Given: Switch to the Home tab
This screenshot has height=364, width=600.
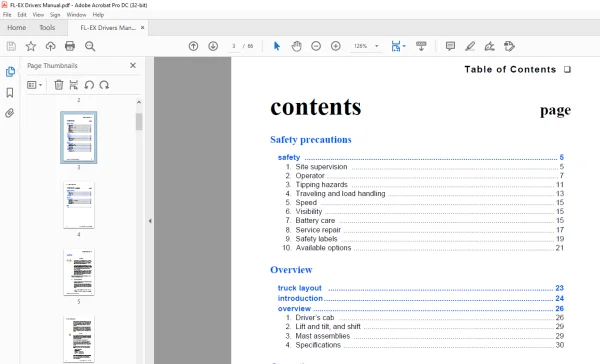Looking at the screenshot, I should click(x=17, y=28).
